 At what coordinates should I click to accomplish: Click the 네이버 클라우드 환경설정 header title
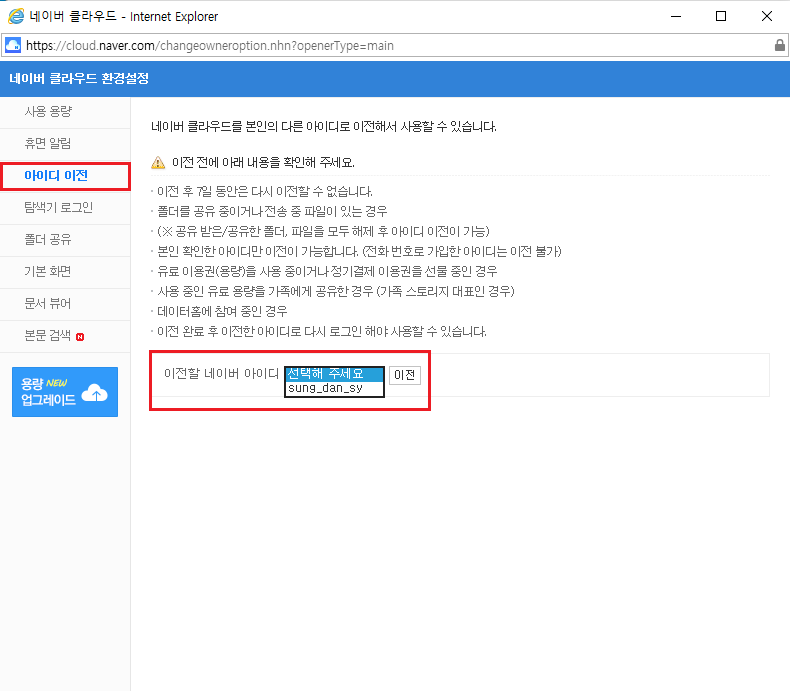click(79, 79)
